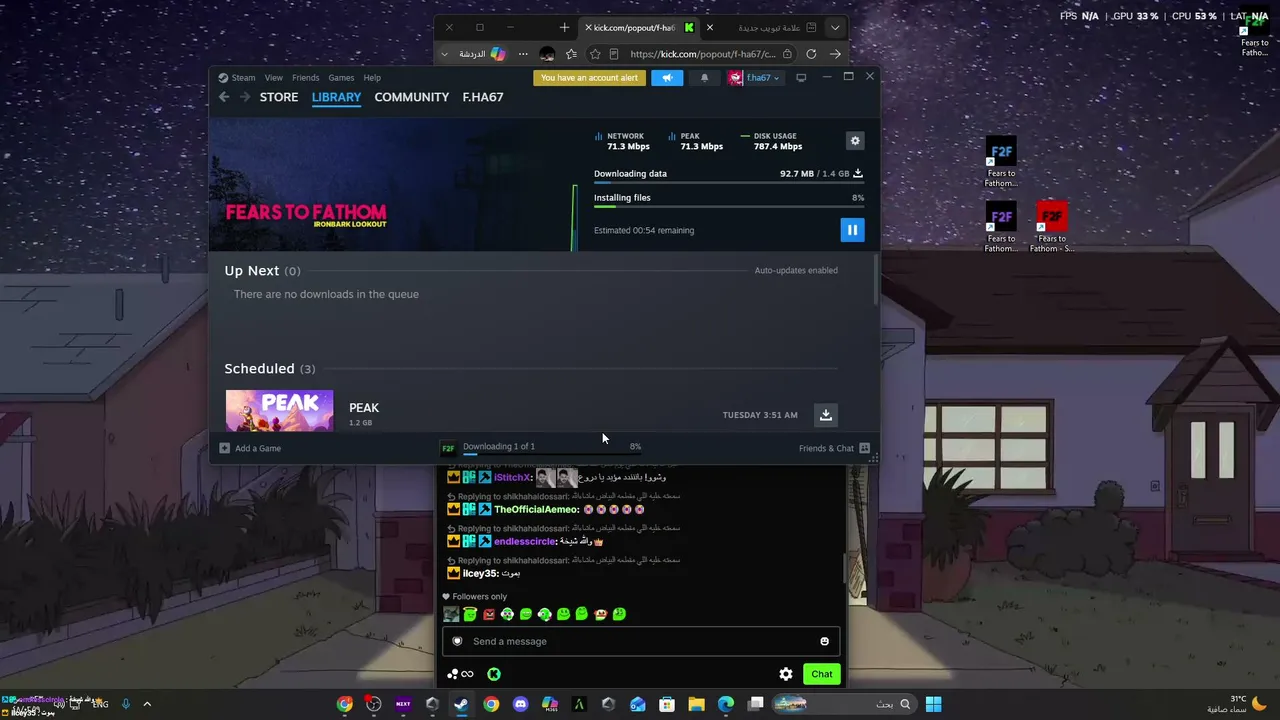The height and width of the screenshot is (720, 1280).
Task: Click the green Chat send button
Action: (821, 674)
